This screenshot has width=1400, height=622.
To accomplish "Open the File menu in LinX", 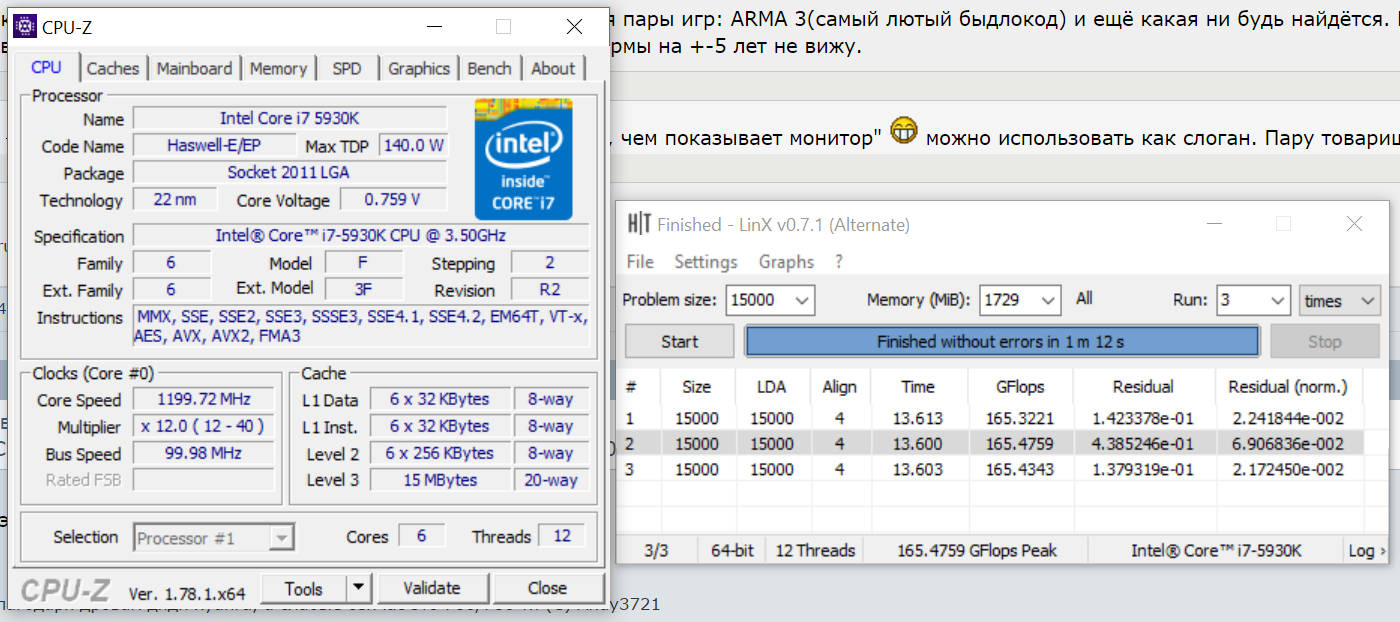I will 640,262.
